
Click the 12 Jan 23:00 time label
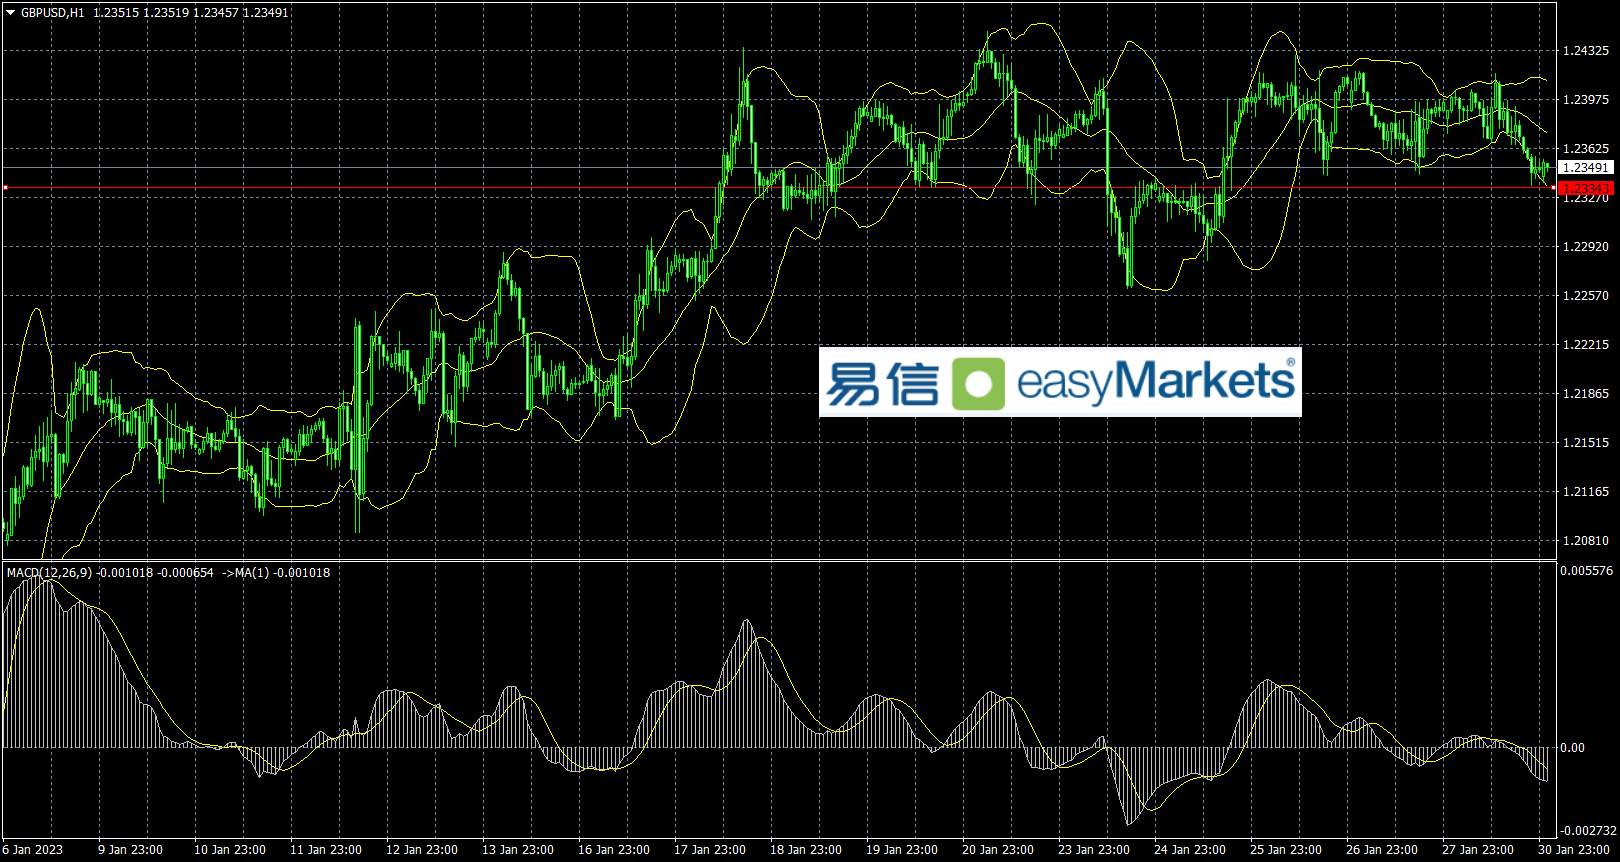click(422, 850)
